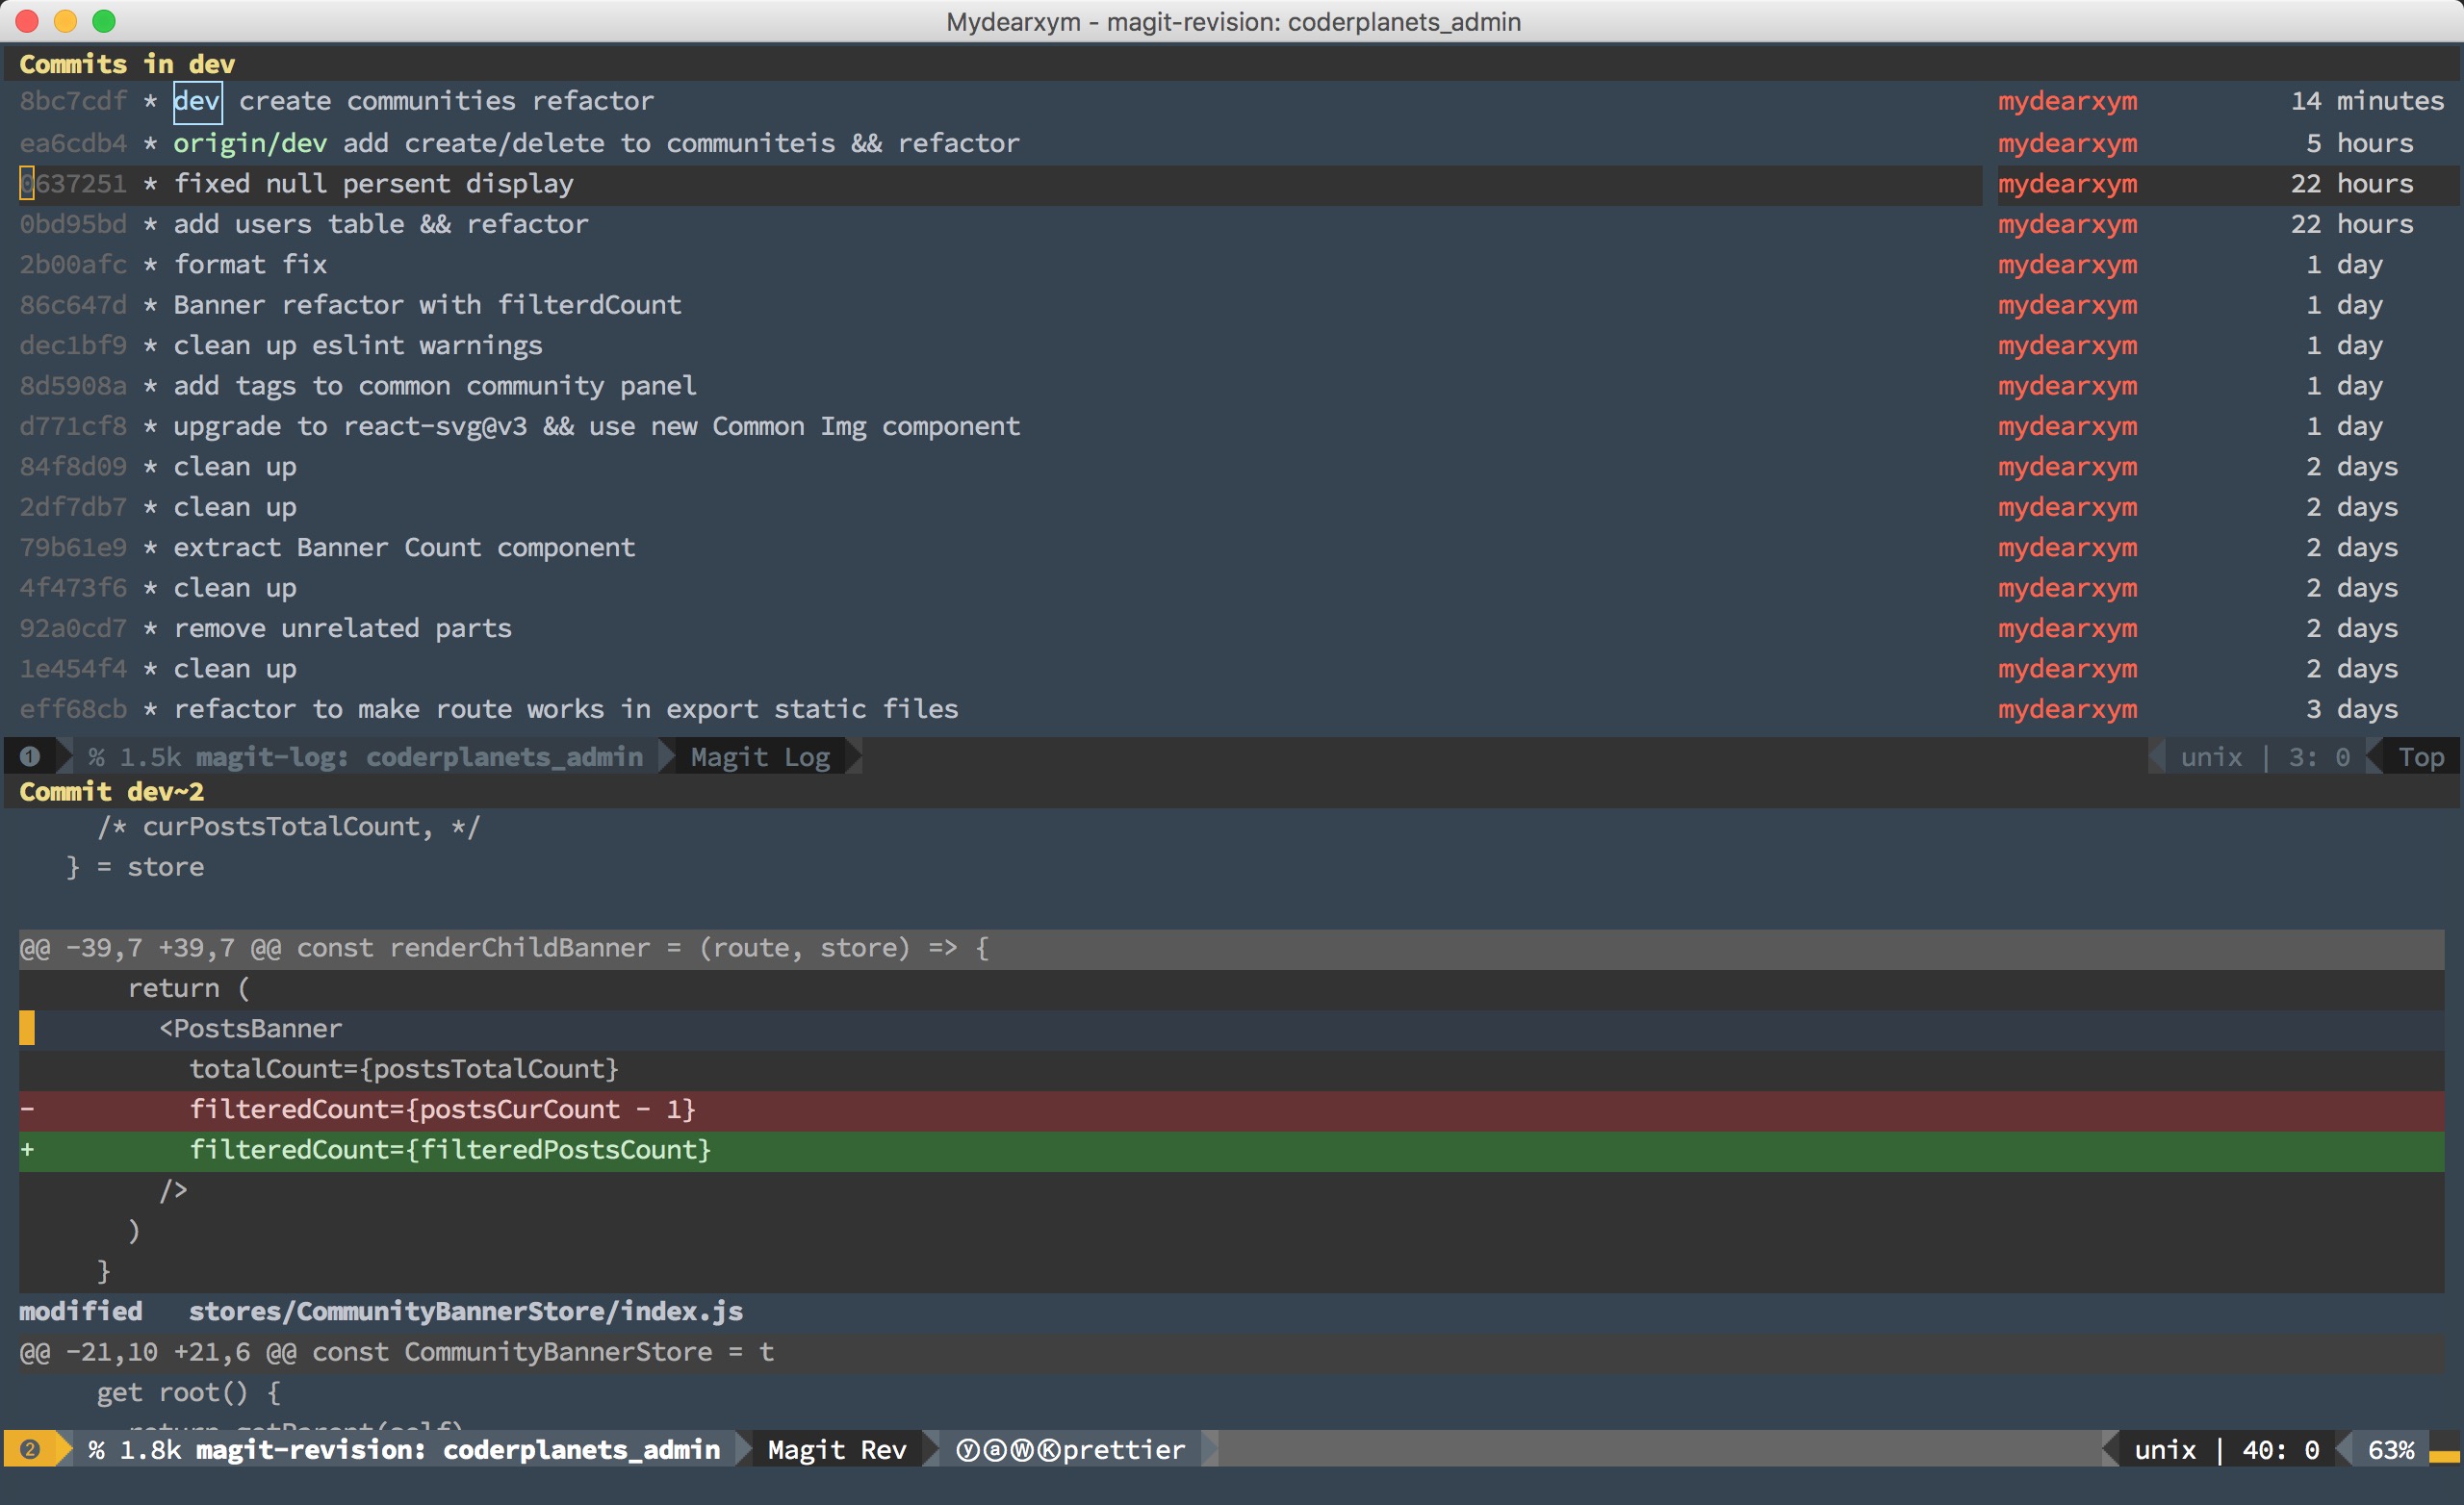Viewport: 2464px width, 1505px height.
Task: Click the % read-only indicator in bottom modeline
Action: [96, 1449]
